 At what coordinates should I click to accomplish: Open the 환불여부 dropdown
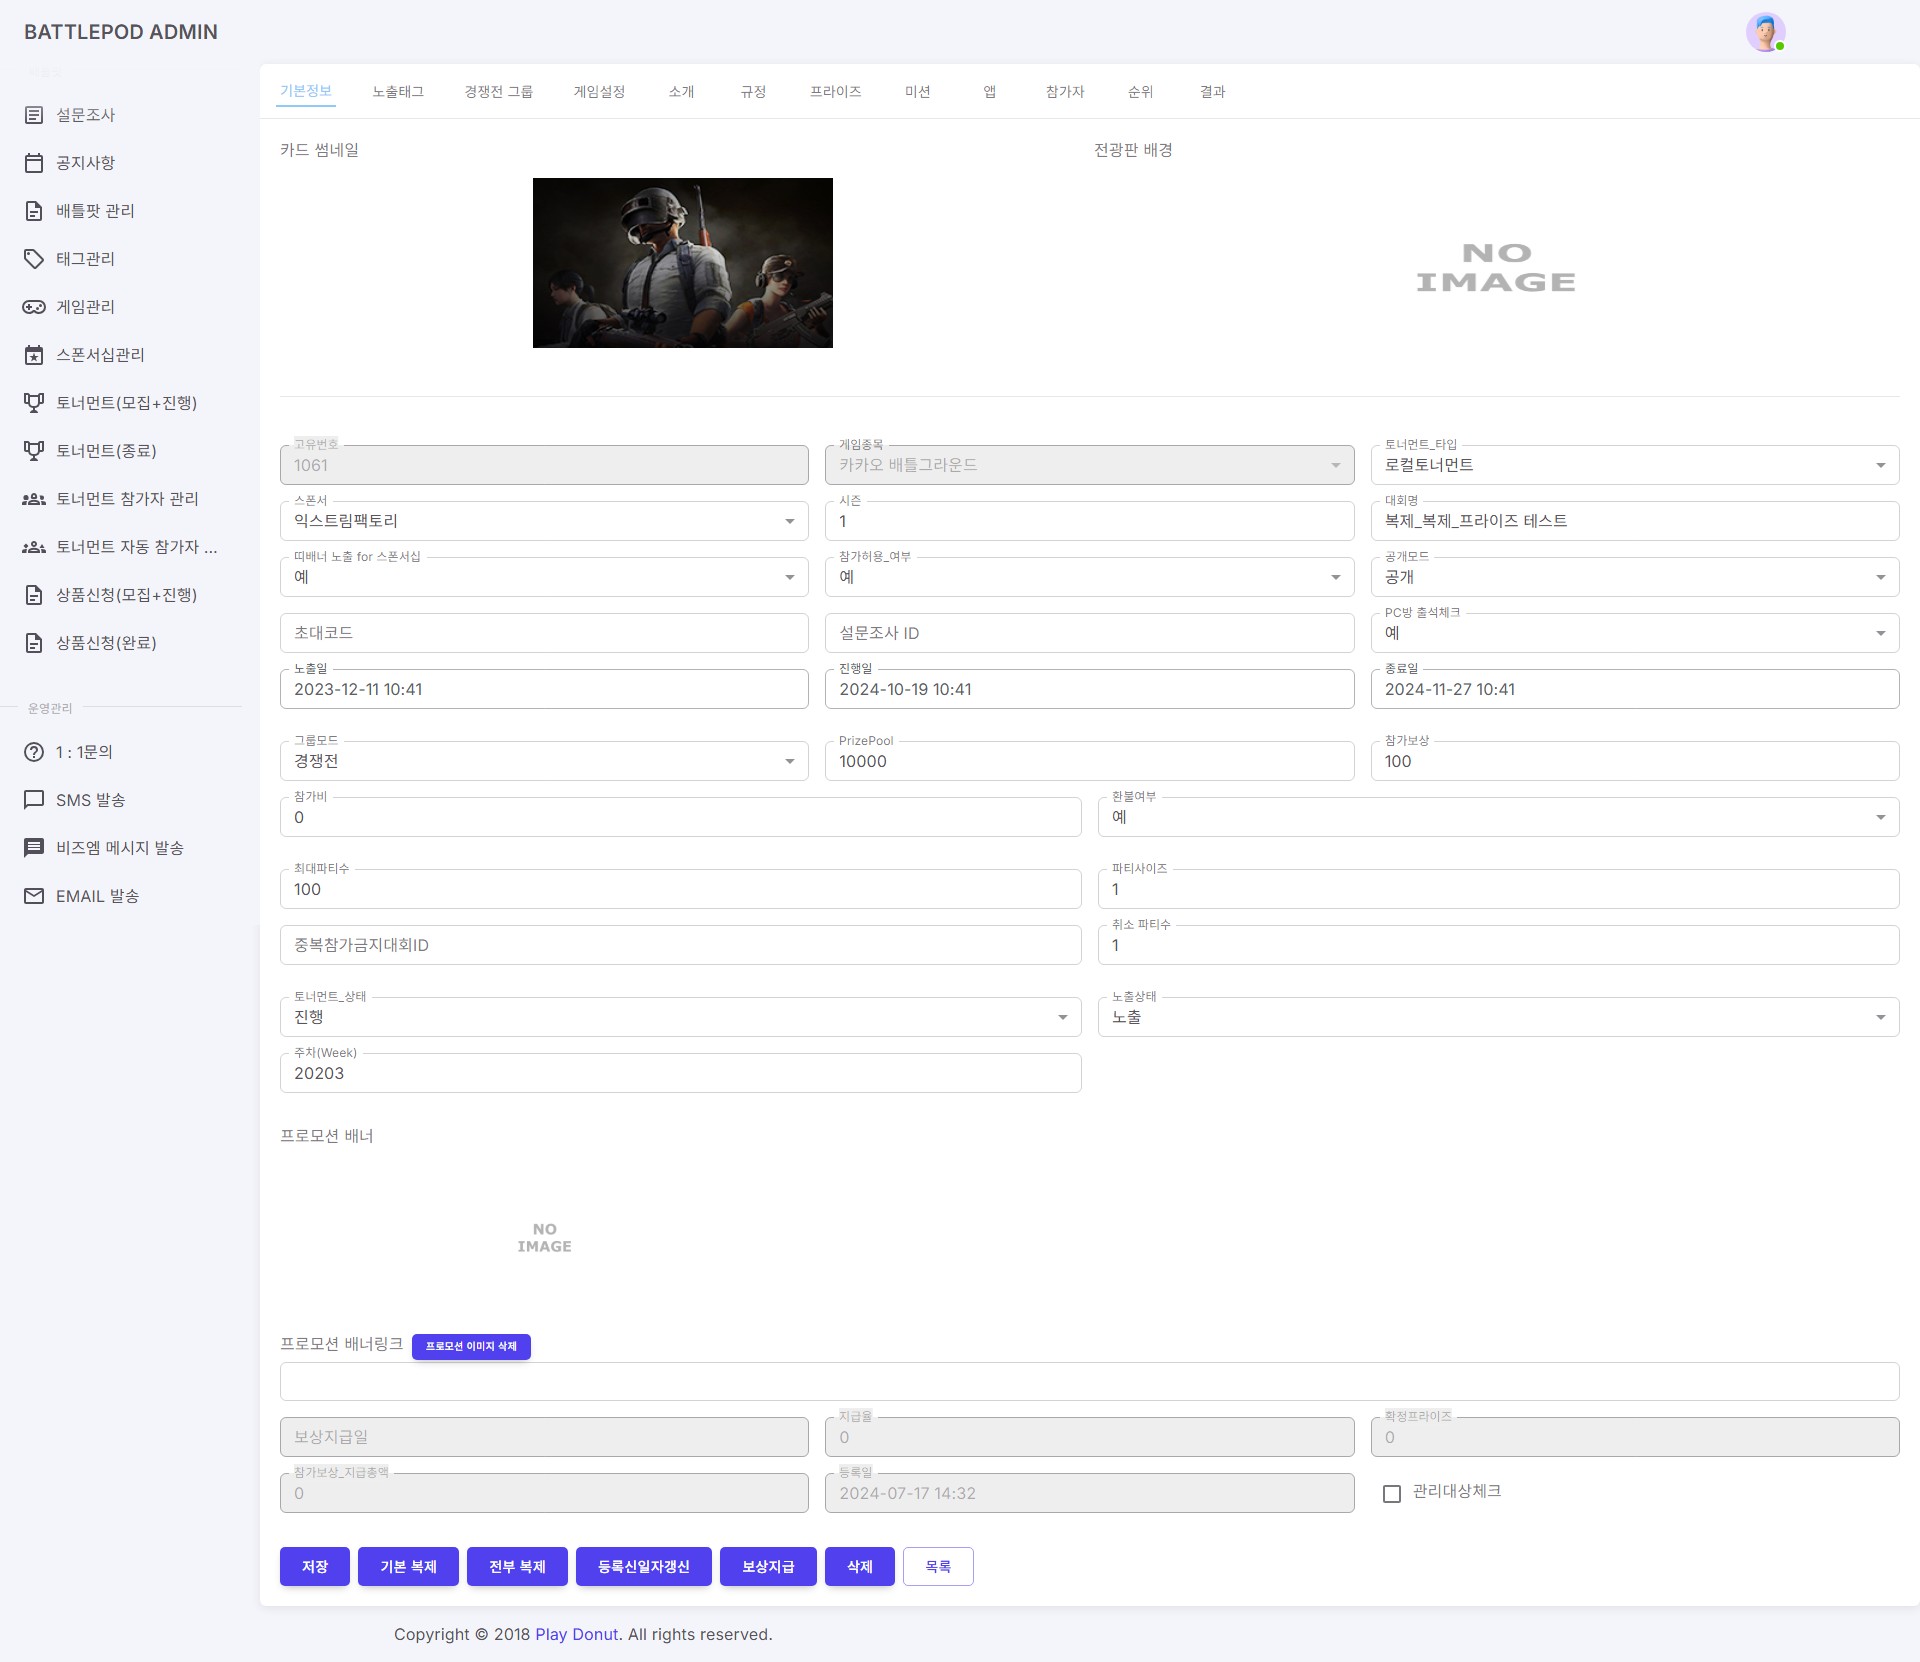[1881, 816]
